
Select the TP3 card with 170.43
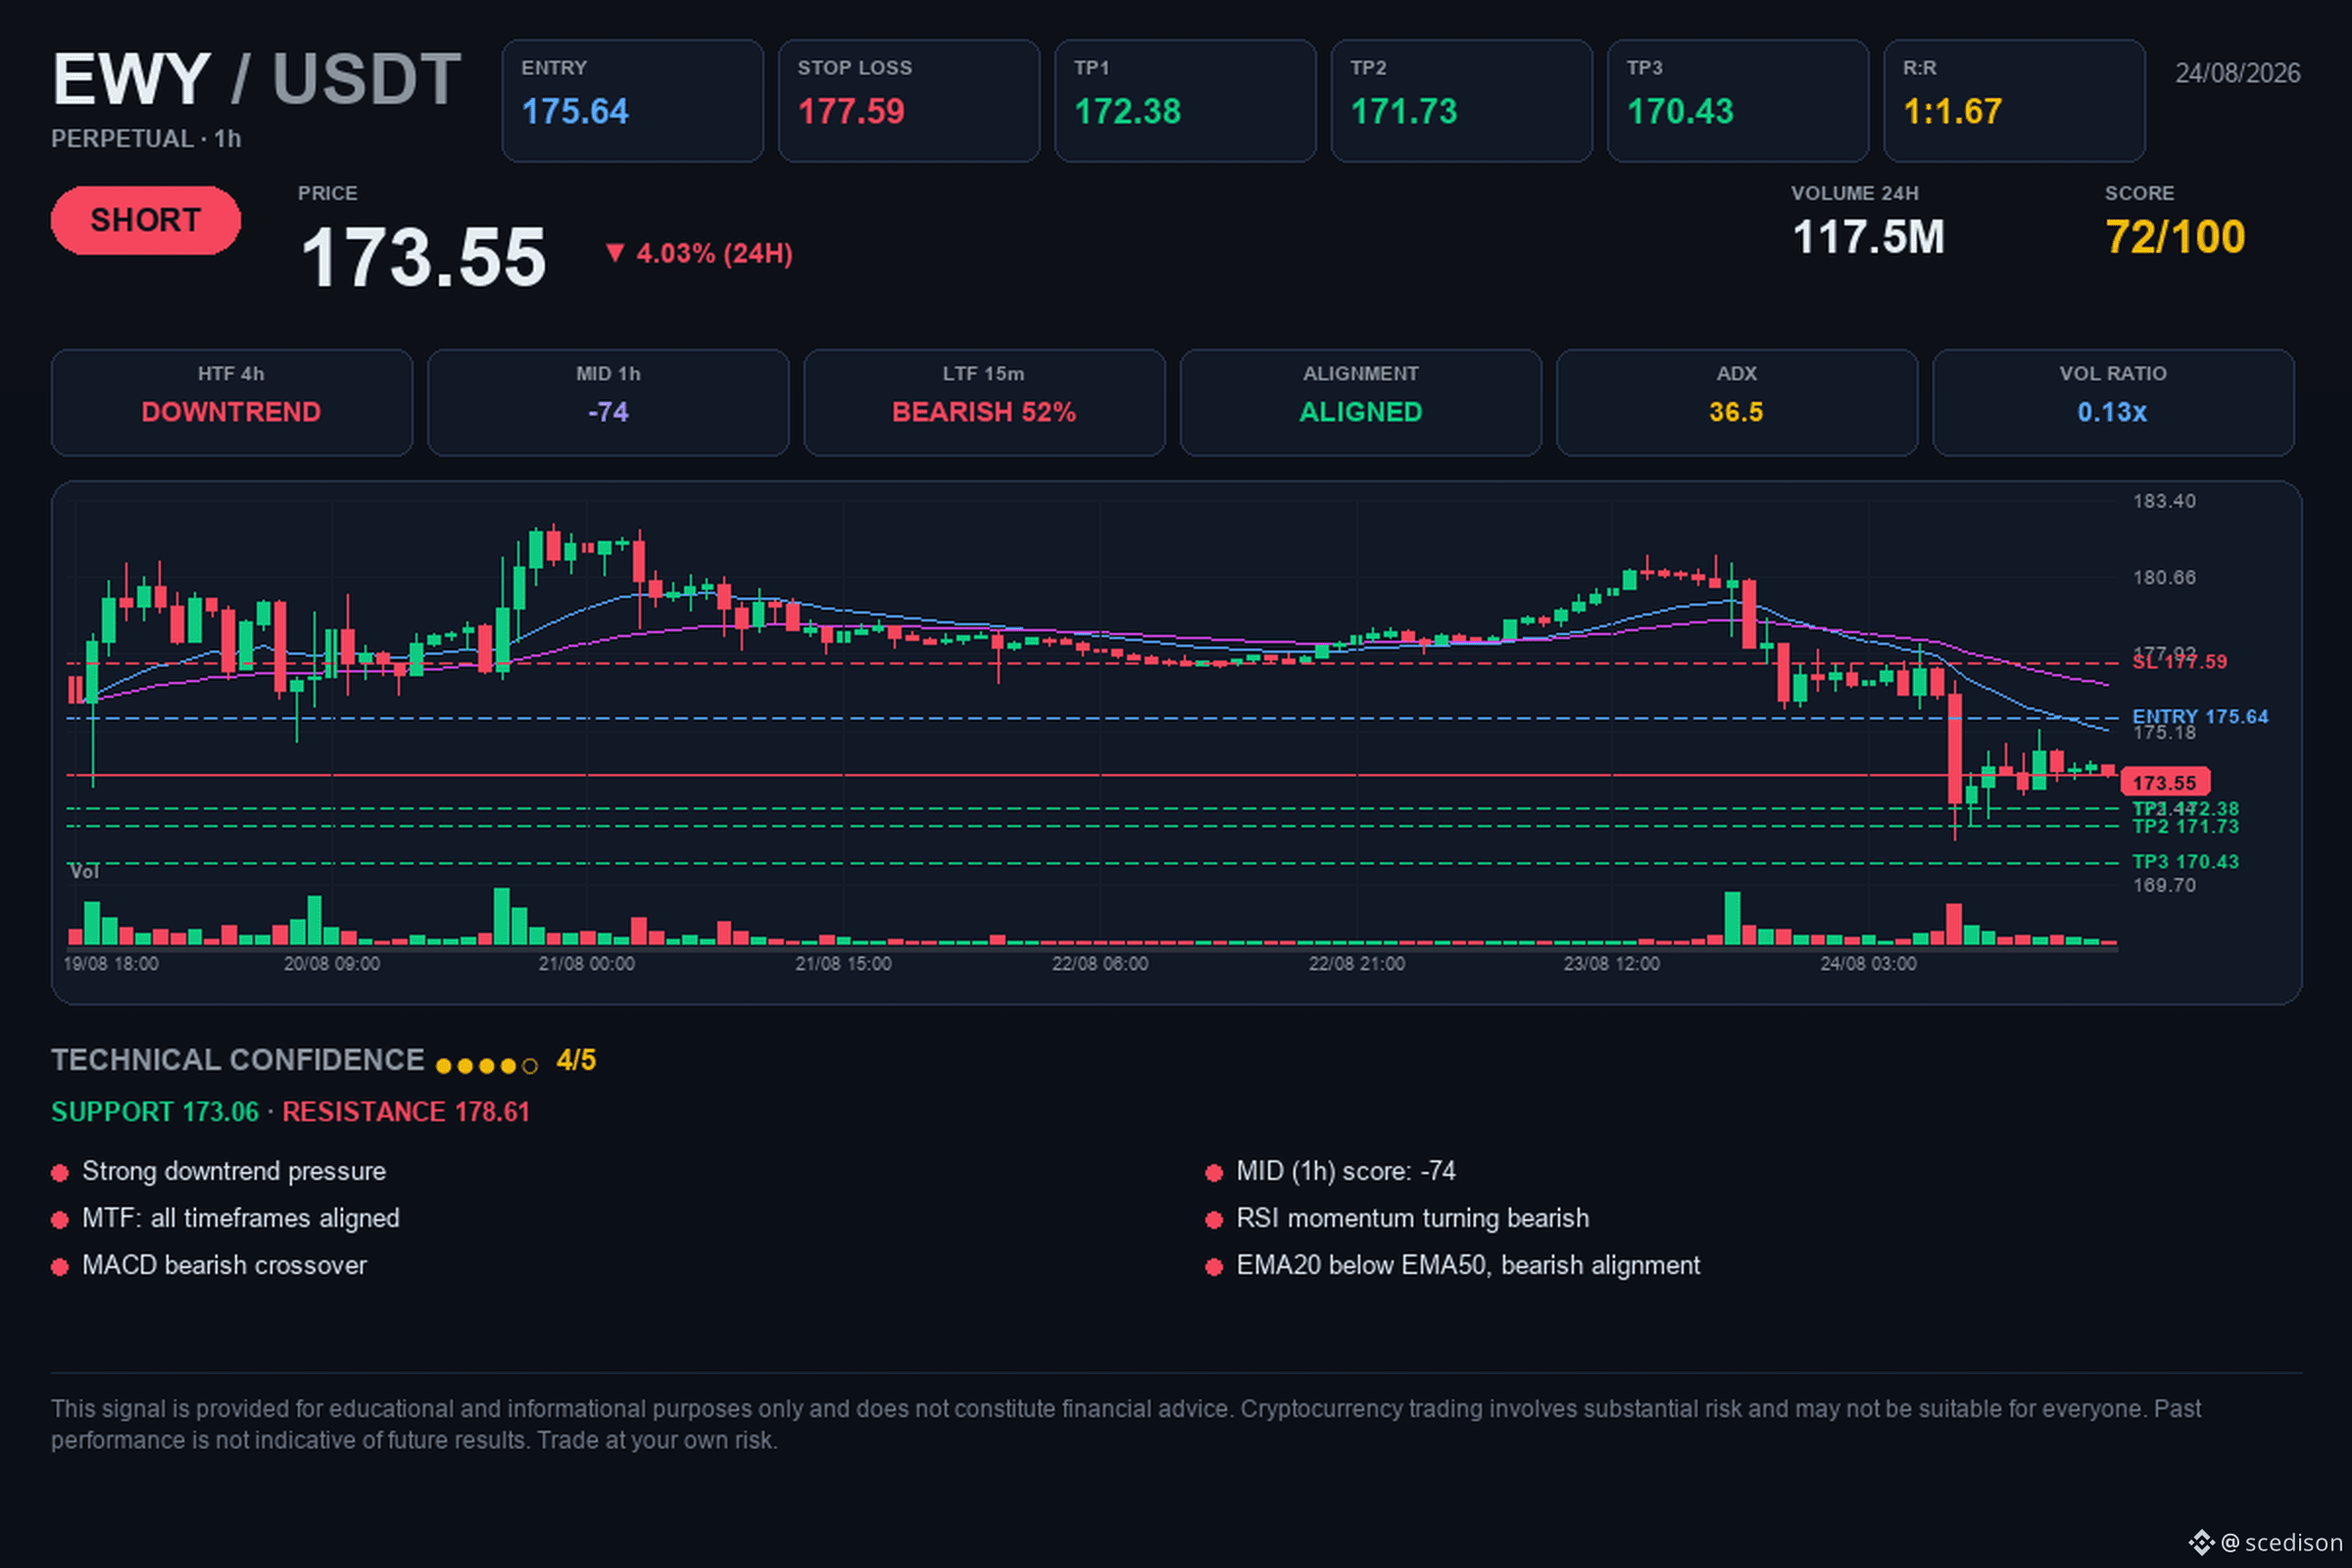(1738, 101)
